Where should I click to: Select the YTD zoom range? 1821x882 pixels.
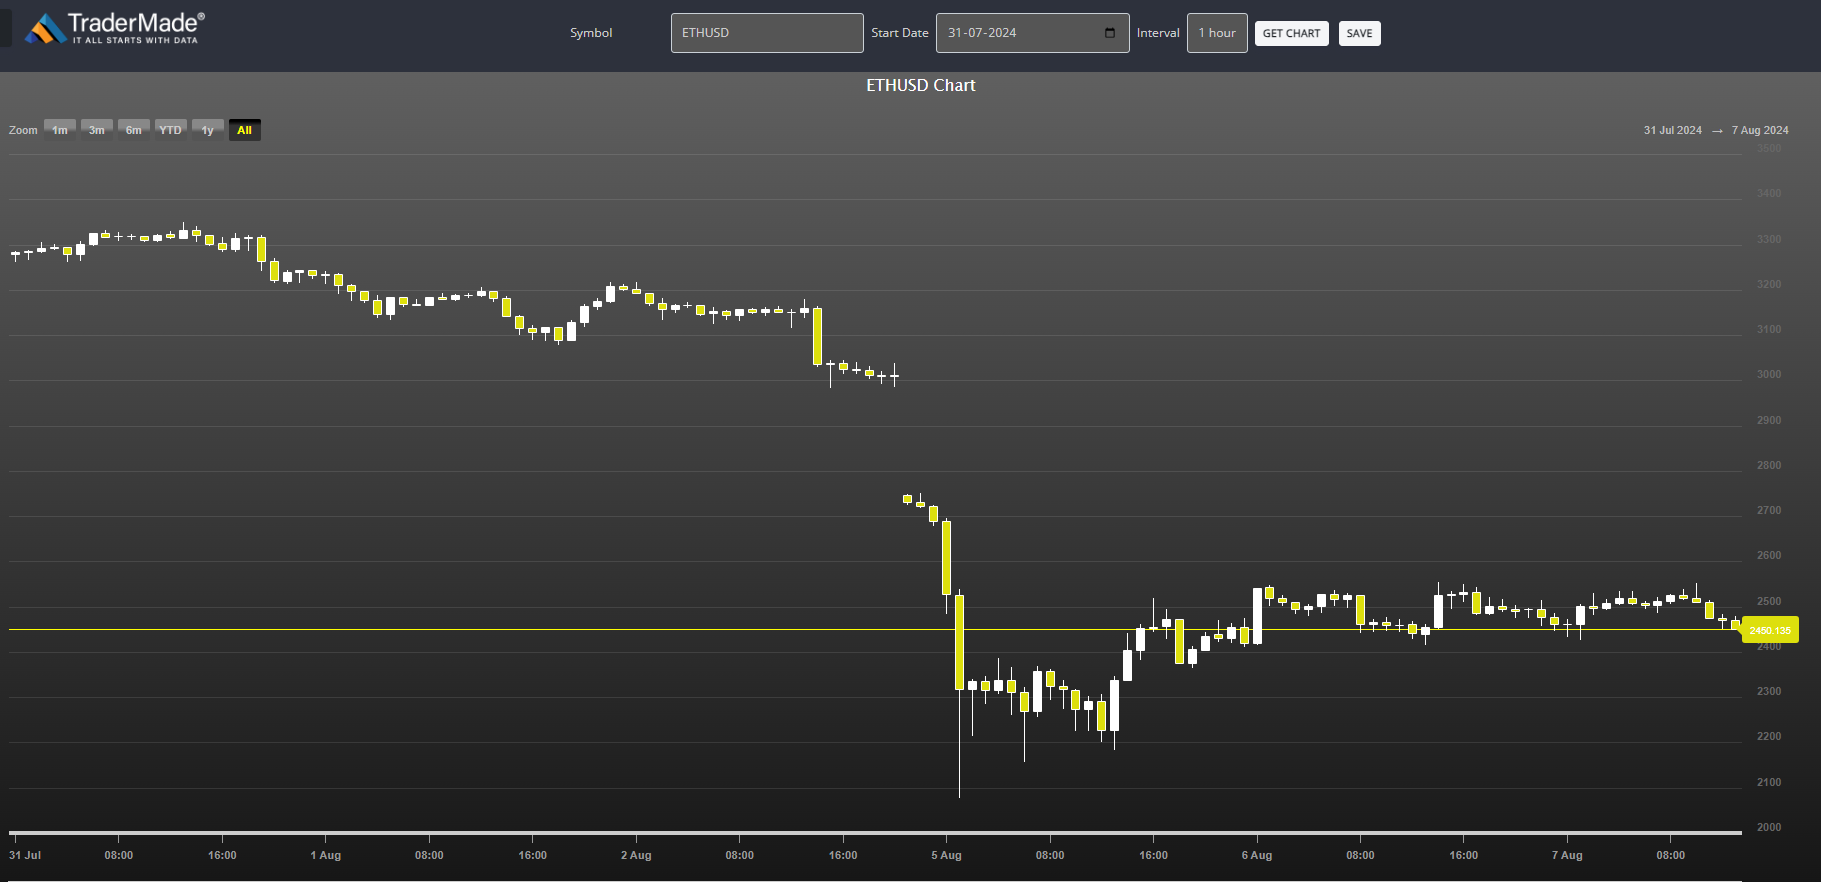(x=171, y=130)
